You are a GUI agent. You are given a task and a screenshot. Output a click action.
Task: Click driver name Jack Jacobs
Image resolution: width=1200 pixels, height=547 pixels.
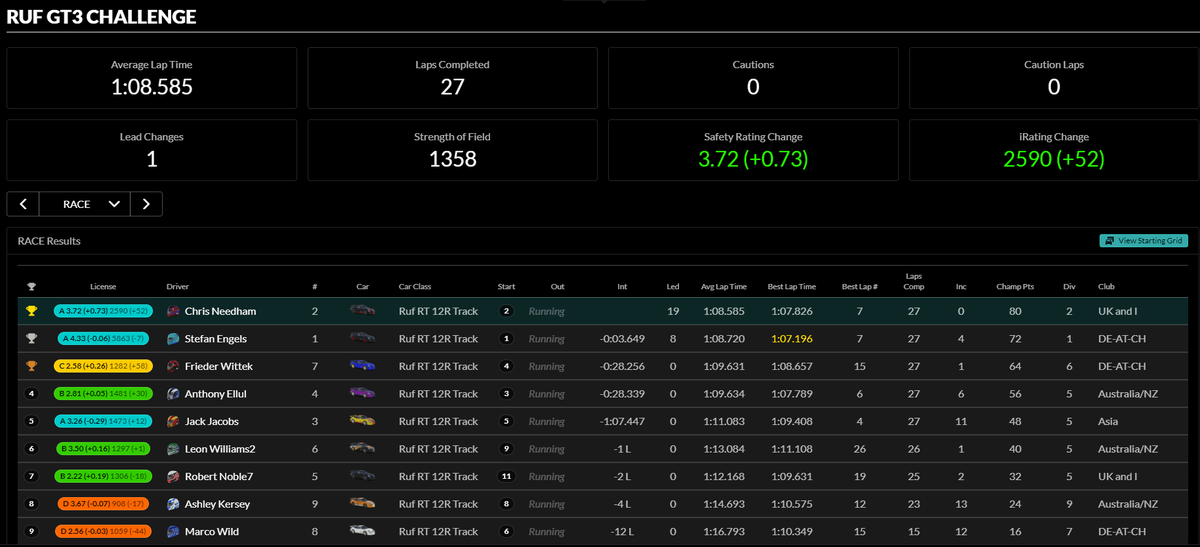tap(212, 421)
